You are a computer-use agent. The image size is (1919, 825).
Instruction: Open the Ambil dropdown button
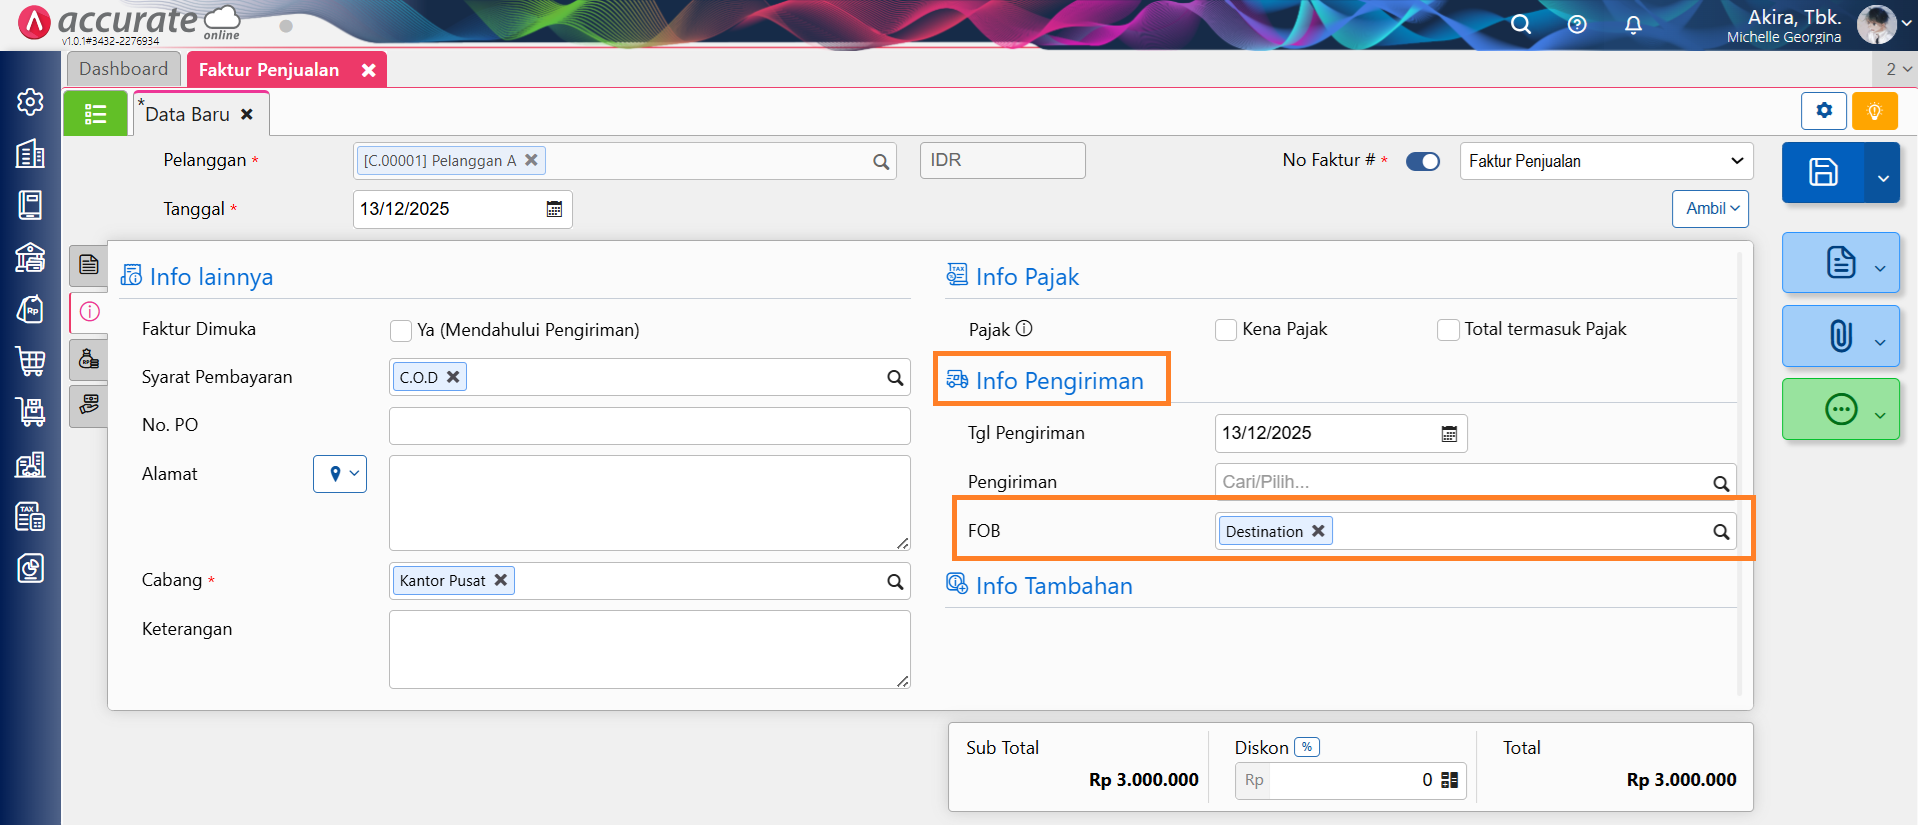coord(1710,209)
